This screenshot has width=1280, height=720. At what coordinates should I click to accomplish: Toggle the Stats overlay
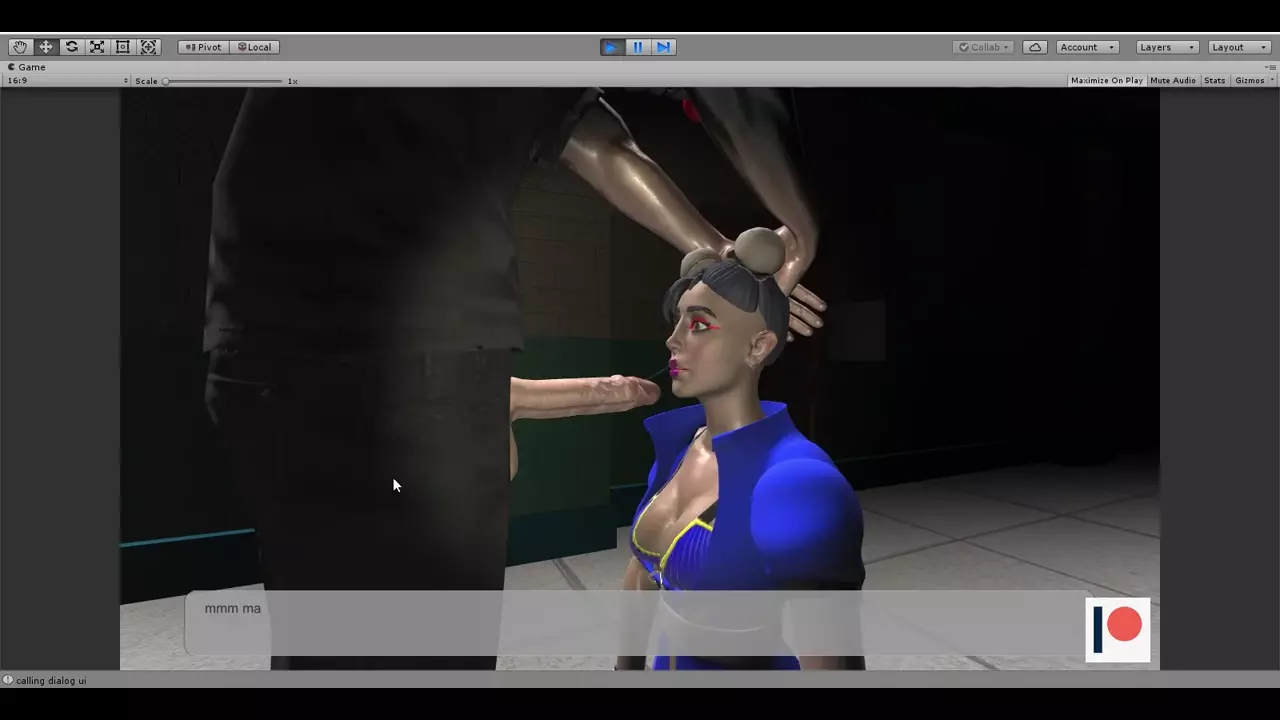pyautogui.click(x=1215, y=81)
